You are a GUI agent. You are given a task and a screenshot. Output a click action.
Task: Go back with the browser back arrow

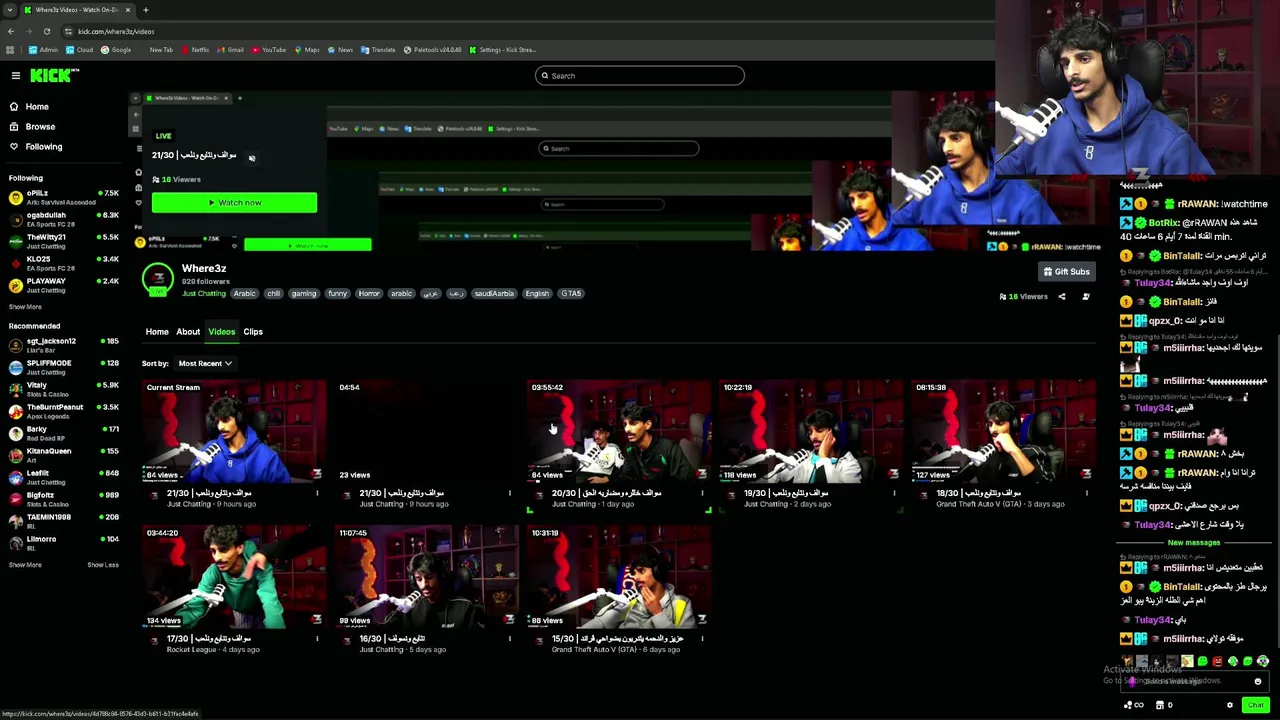(x=11, y=31)
